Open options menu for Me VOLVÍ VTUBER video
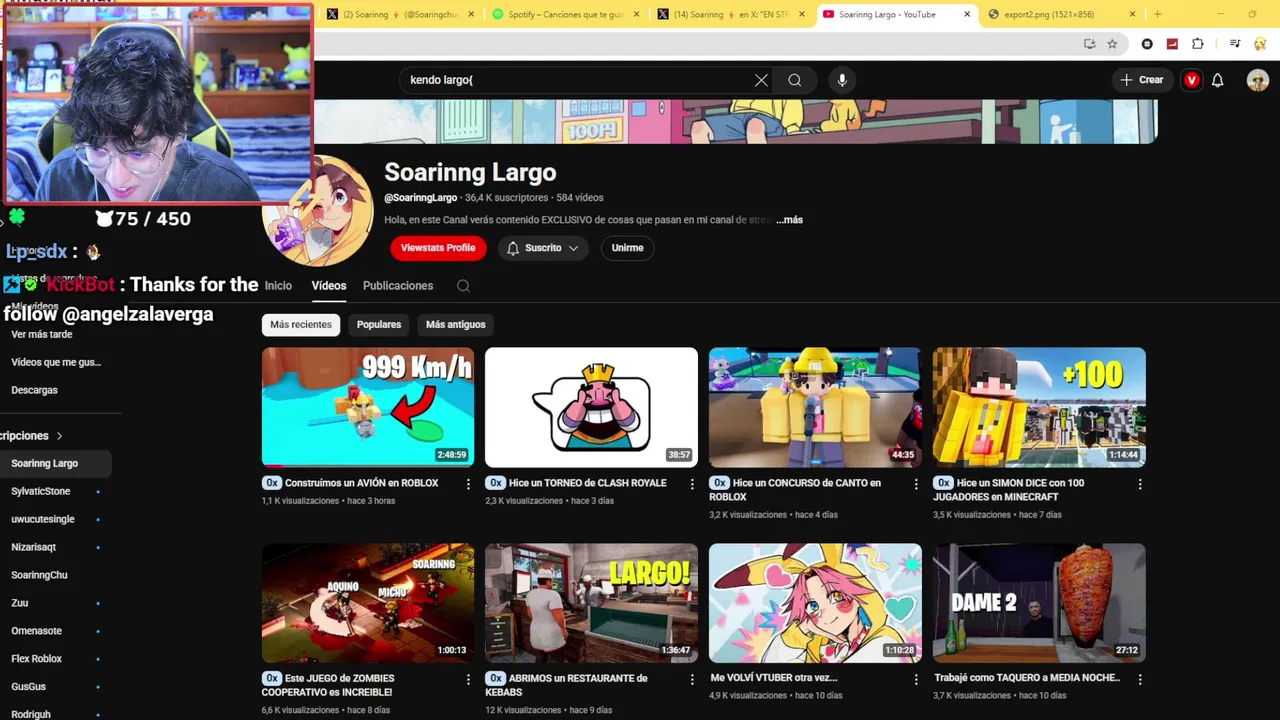Screen dimensions: 1280x720 click(916, 679)
